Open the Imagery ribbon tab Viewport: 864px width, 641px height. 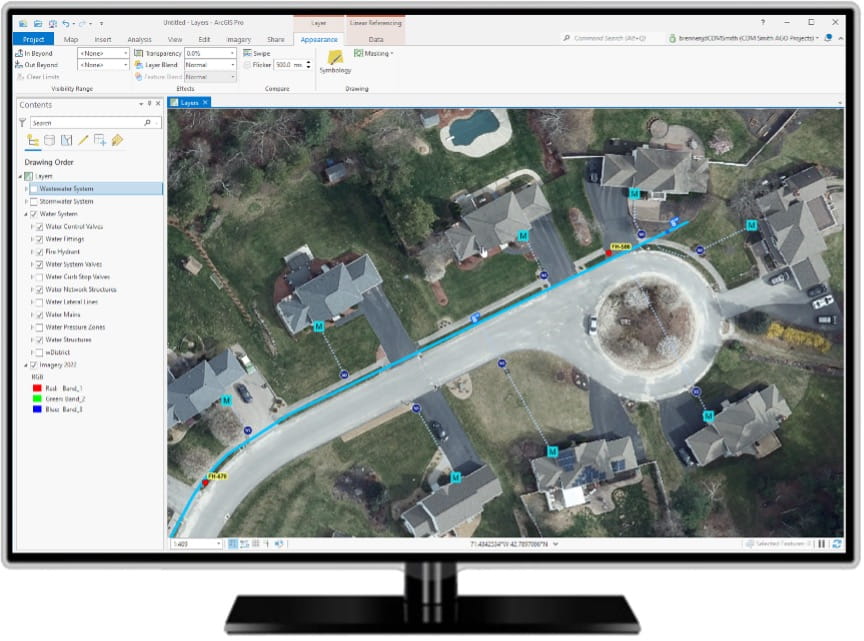click(x=238, y=39)
